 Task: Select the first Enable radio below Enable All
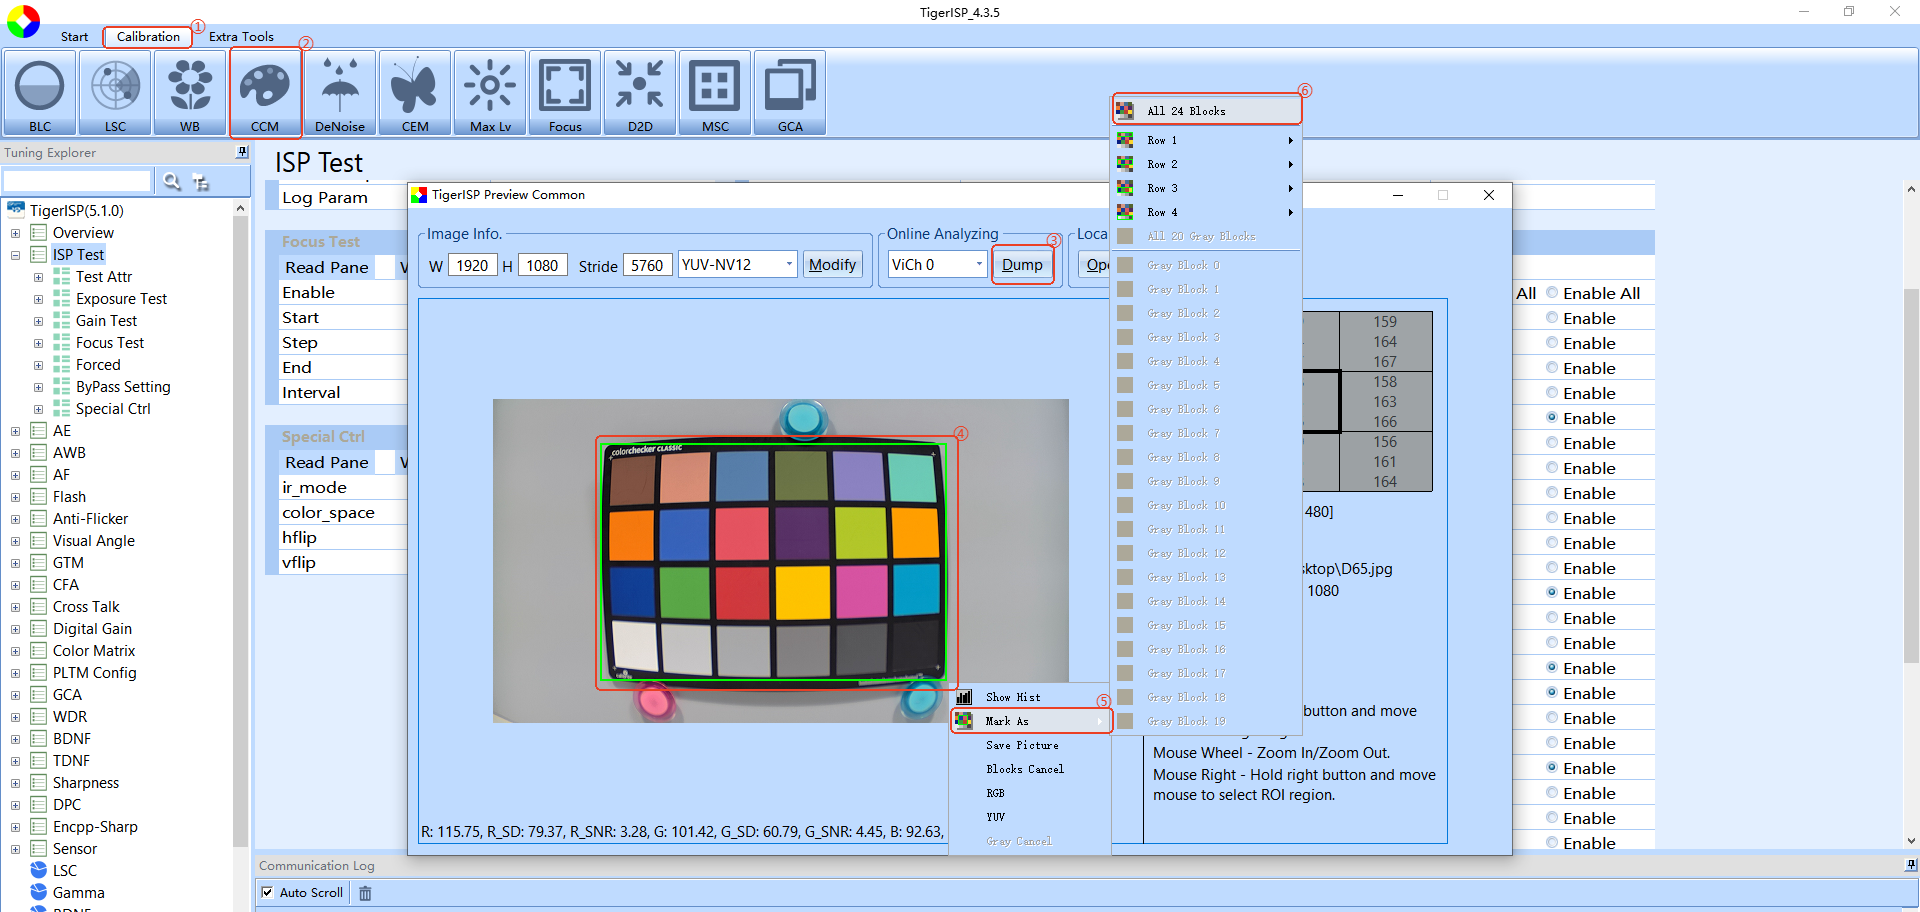pos(1552,318)
